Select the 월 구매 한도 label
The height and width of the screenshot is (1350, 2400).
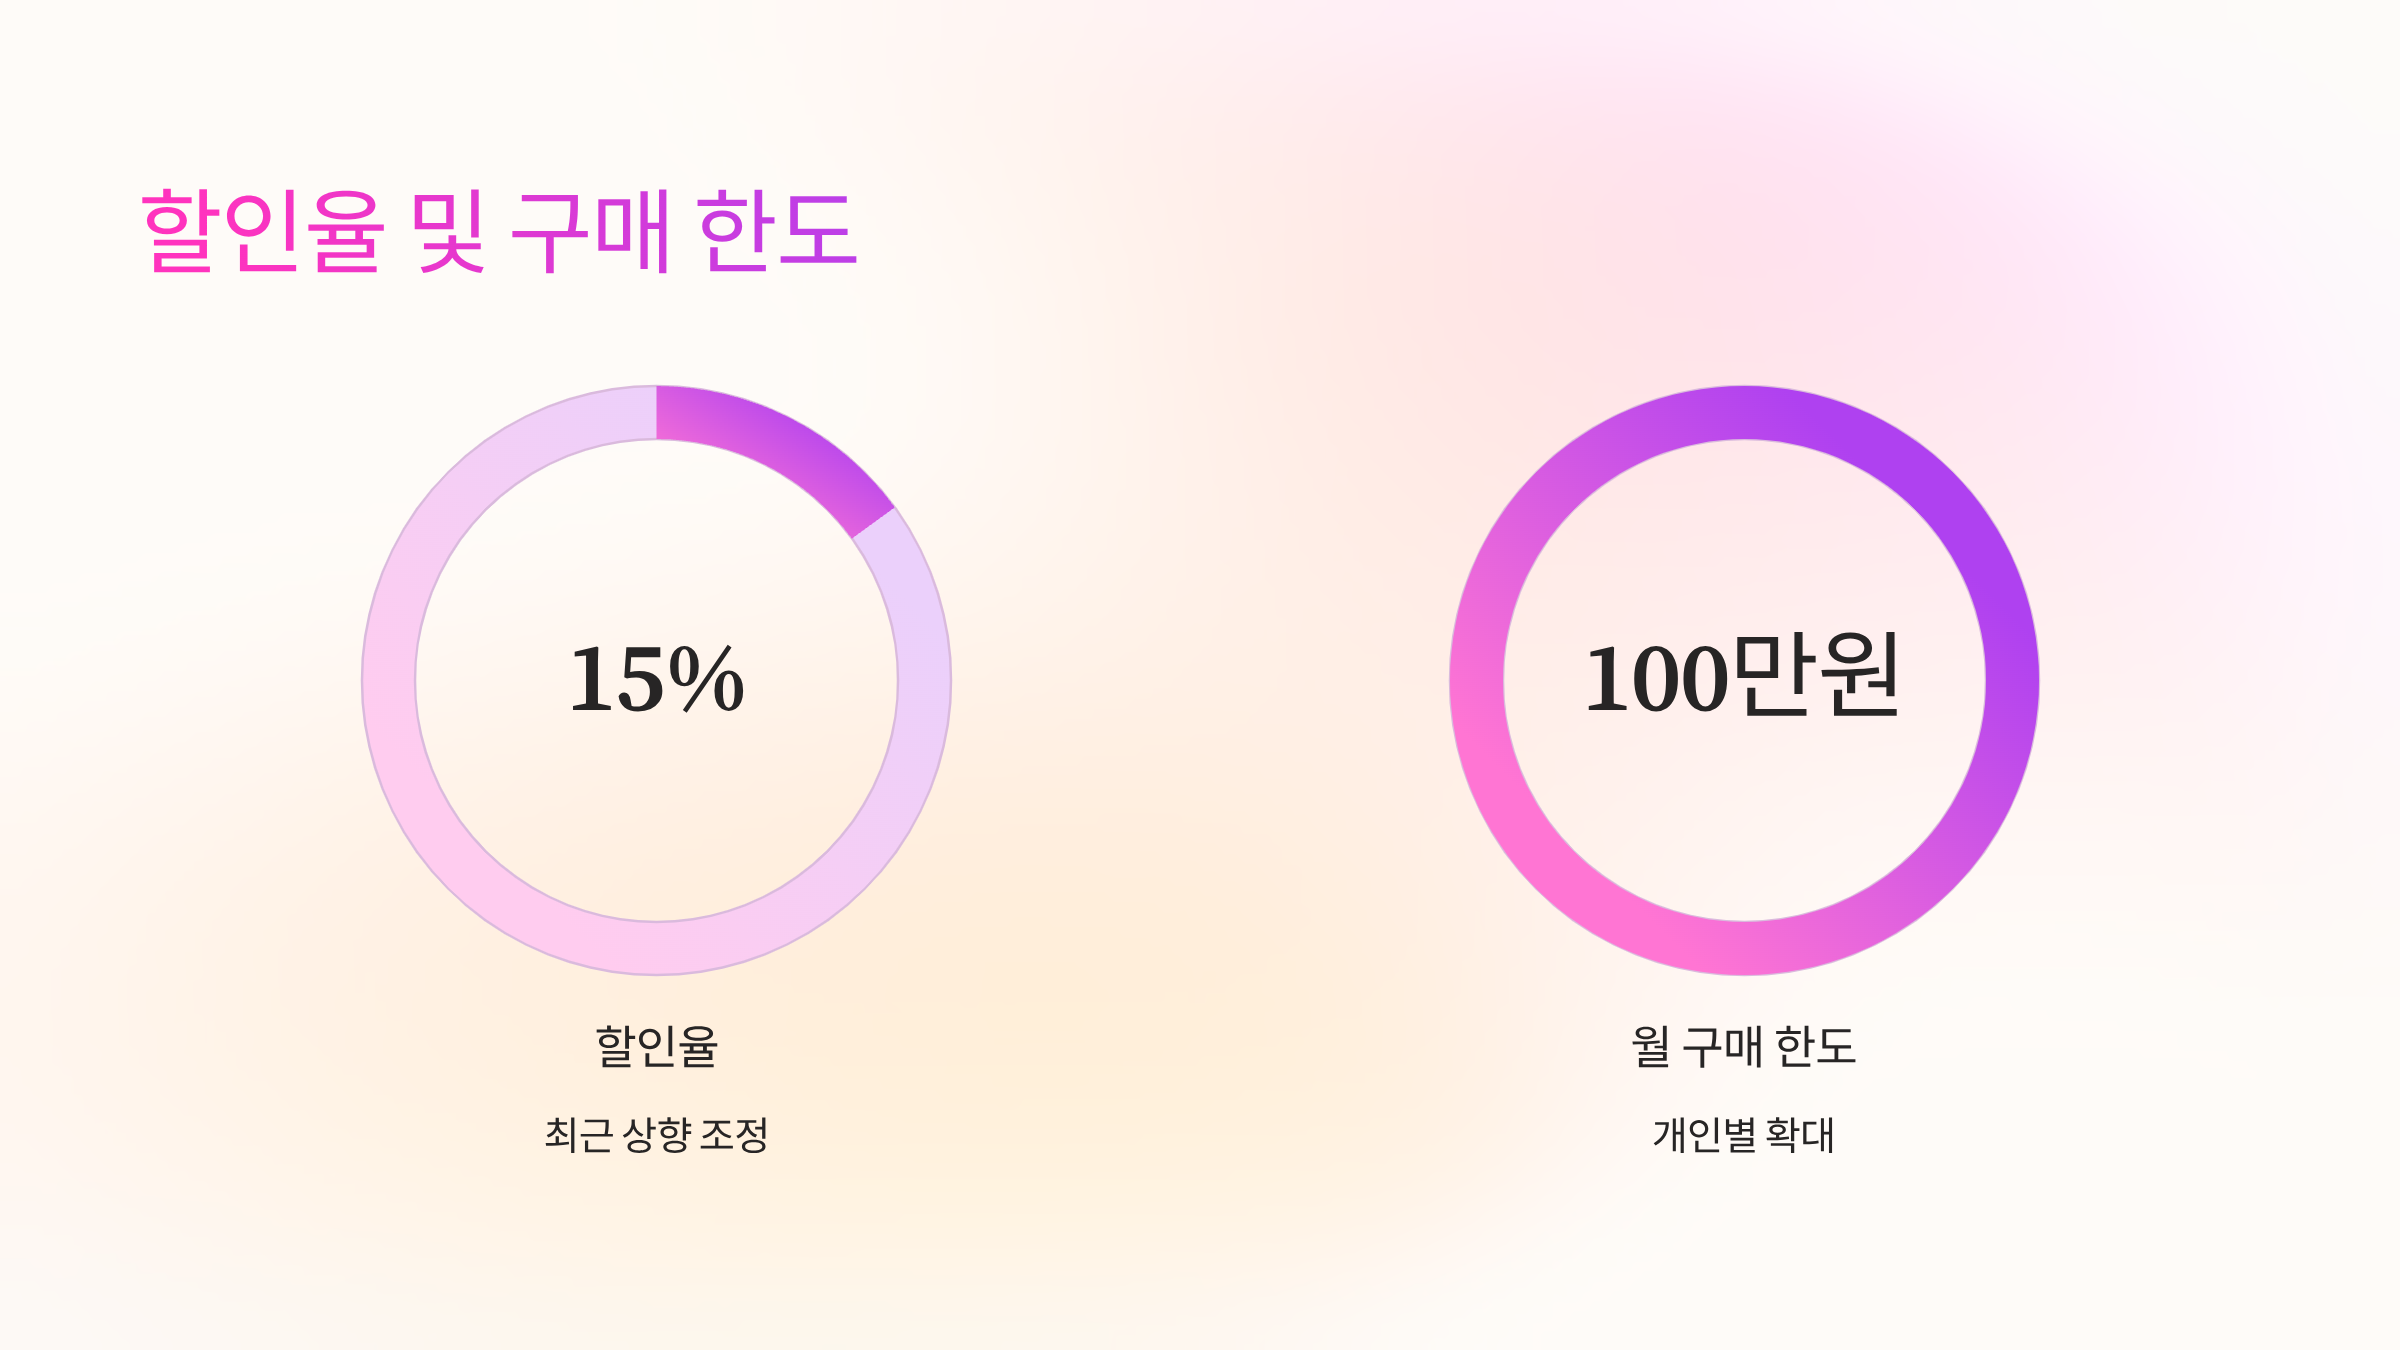click(1744, 1046)
